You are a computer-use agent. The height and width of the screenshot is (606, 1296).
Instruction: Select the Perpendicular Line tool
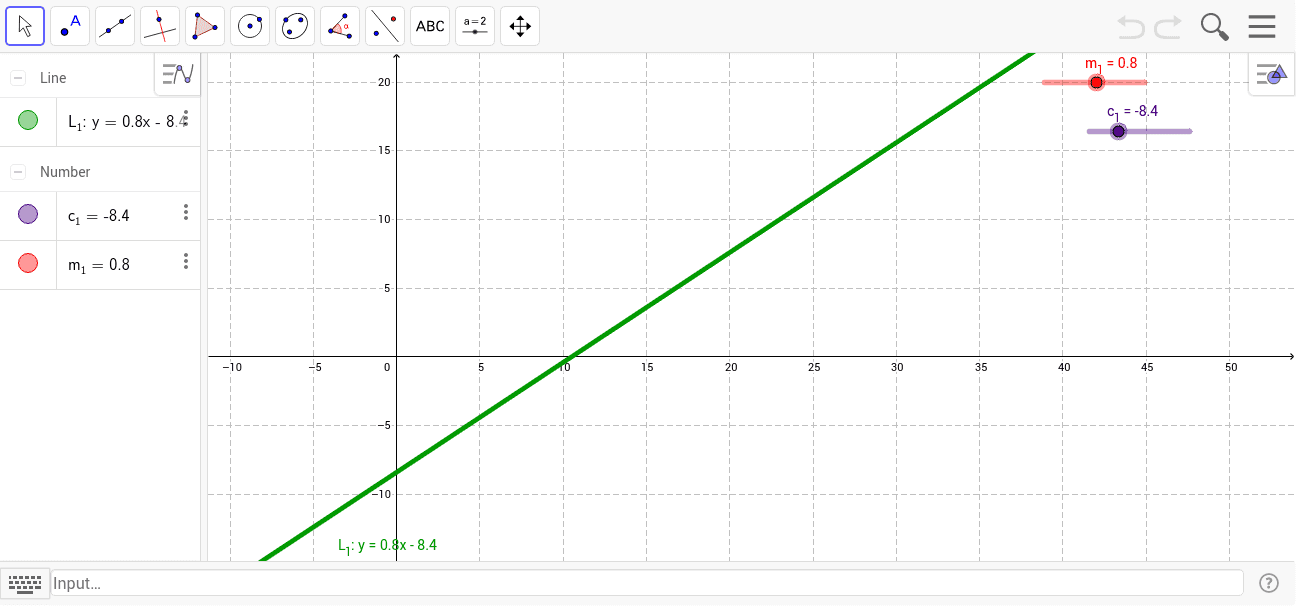click(x=160, y=26)
